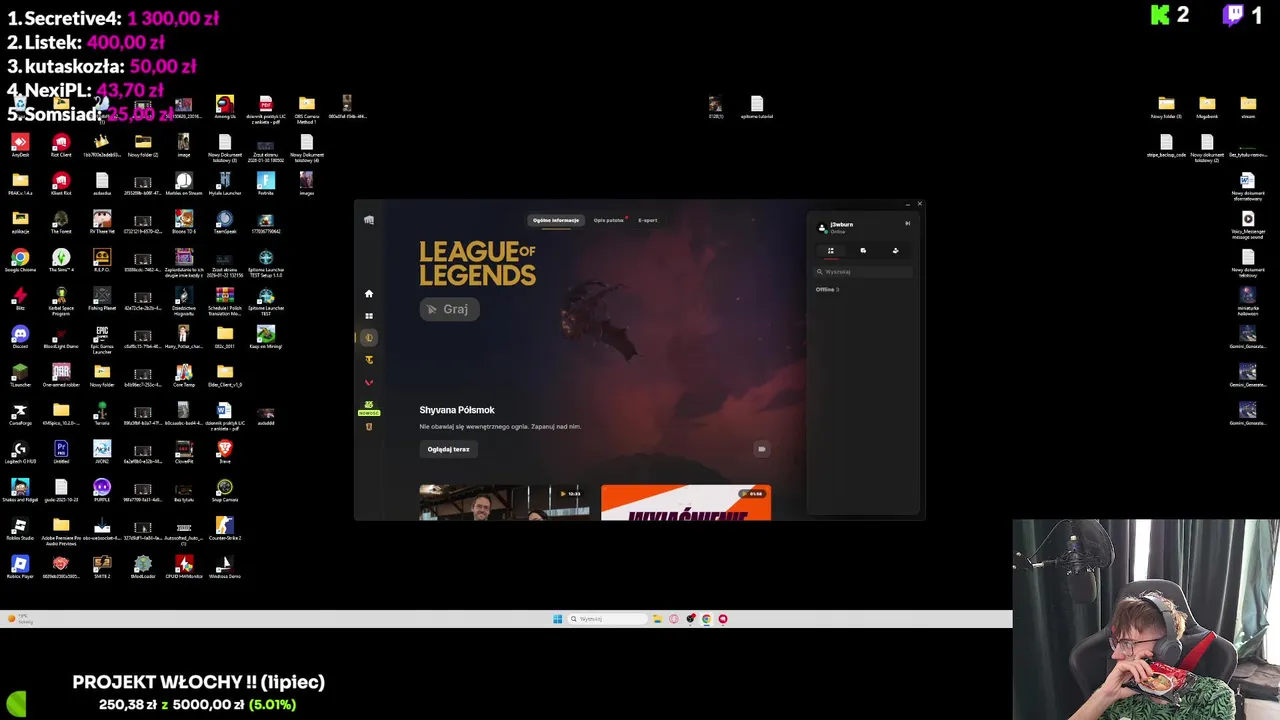Click the j3wburn profile avatar

tap(822, 227)
